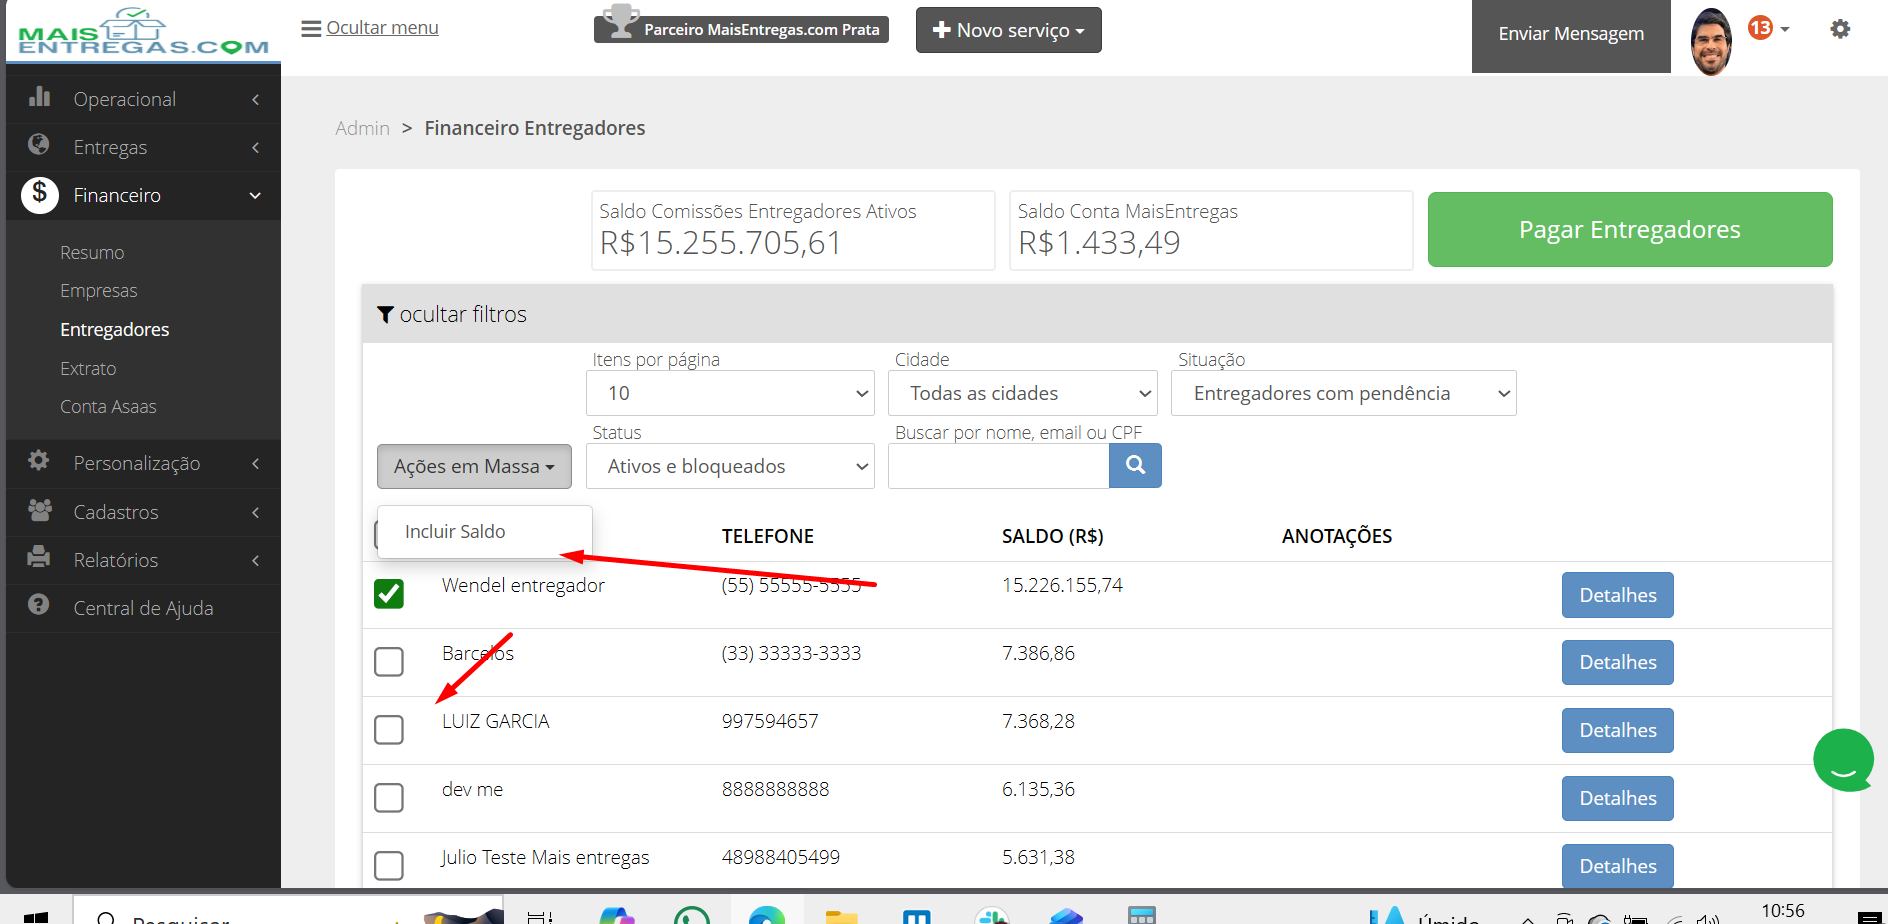Viewport: 1888px width, 924px height.
Task: Click the filter funnel icon
Action: click(x=385, y=315)
